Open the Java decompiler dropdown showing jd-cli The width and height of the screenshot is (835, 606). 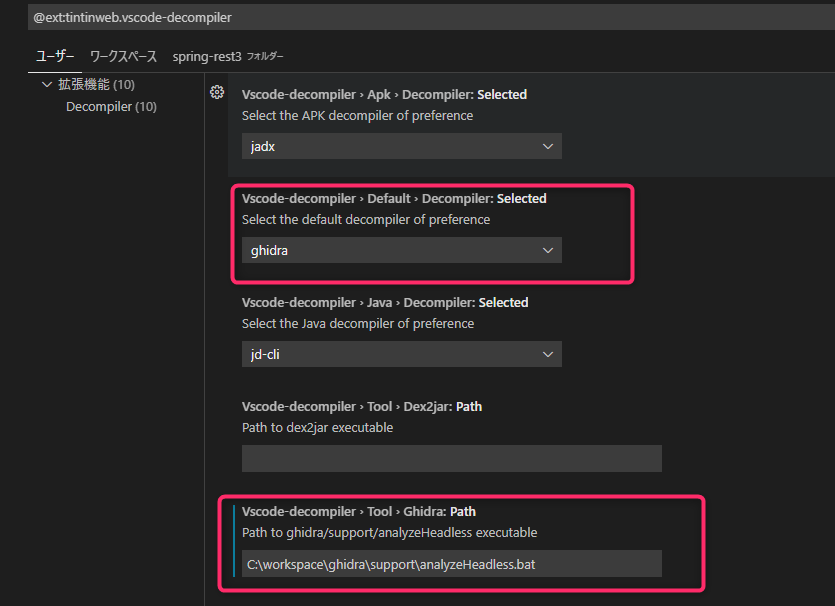coord(402,354)
